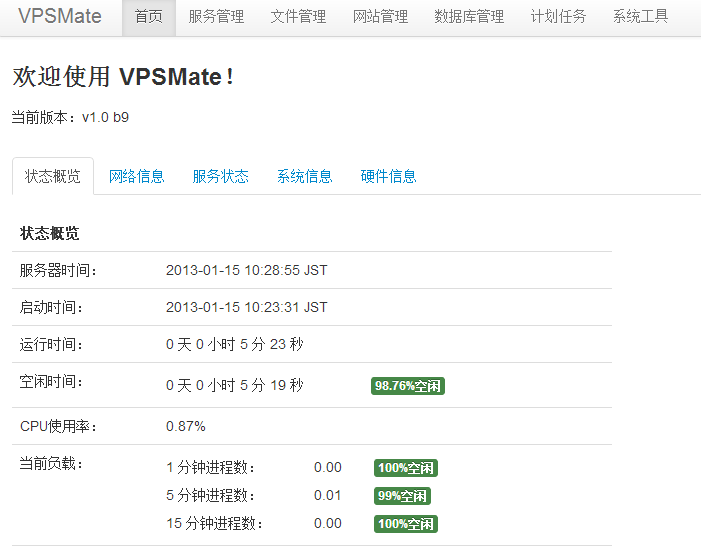Click the bold 状态概览 section heading
Viewport: 701px width, 555px height.
(x=50, y=233)
